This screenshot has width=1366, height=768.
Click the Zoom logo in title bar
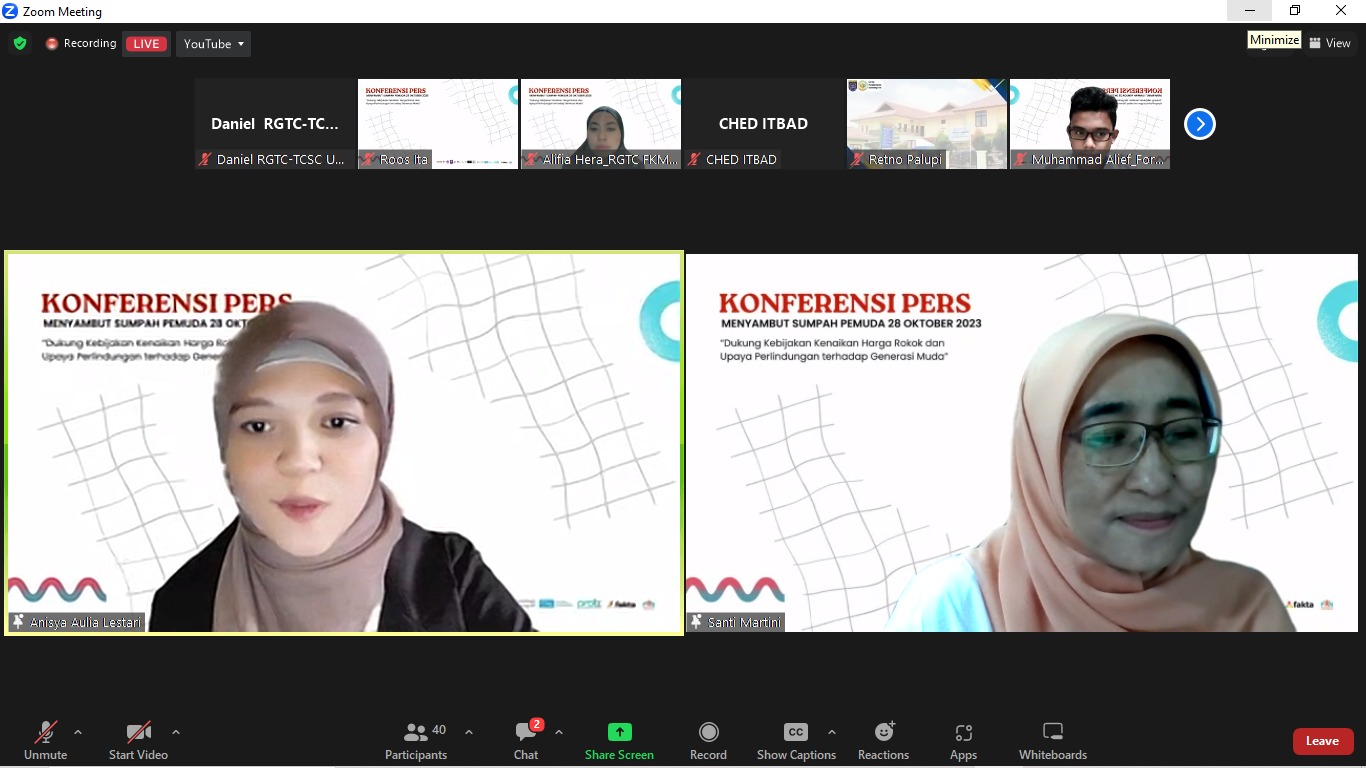(10, 11)
